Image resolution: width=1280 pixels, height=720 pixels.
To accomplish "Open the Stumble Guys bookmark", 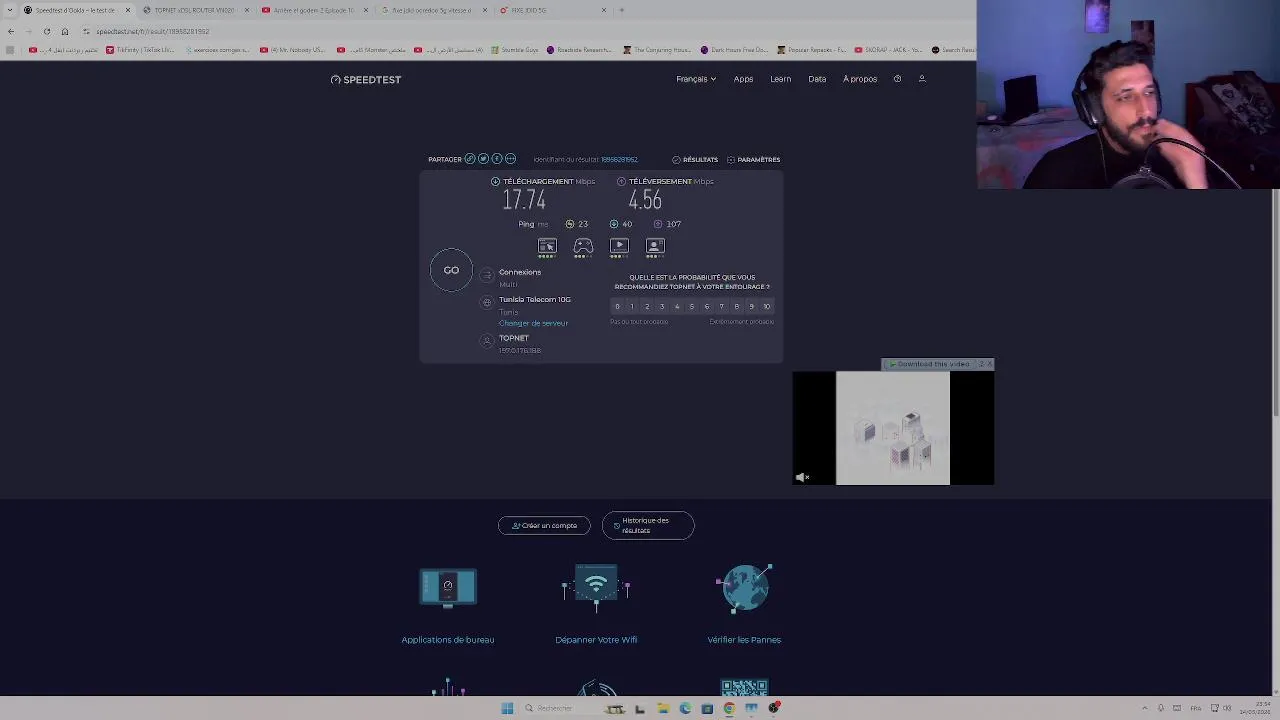I will (513, 50).
